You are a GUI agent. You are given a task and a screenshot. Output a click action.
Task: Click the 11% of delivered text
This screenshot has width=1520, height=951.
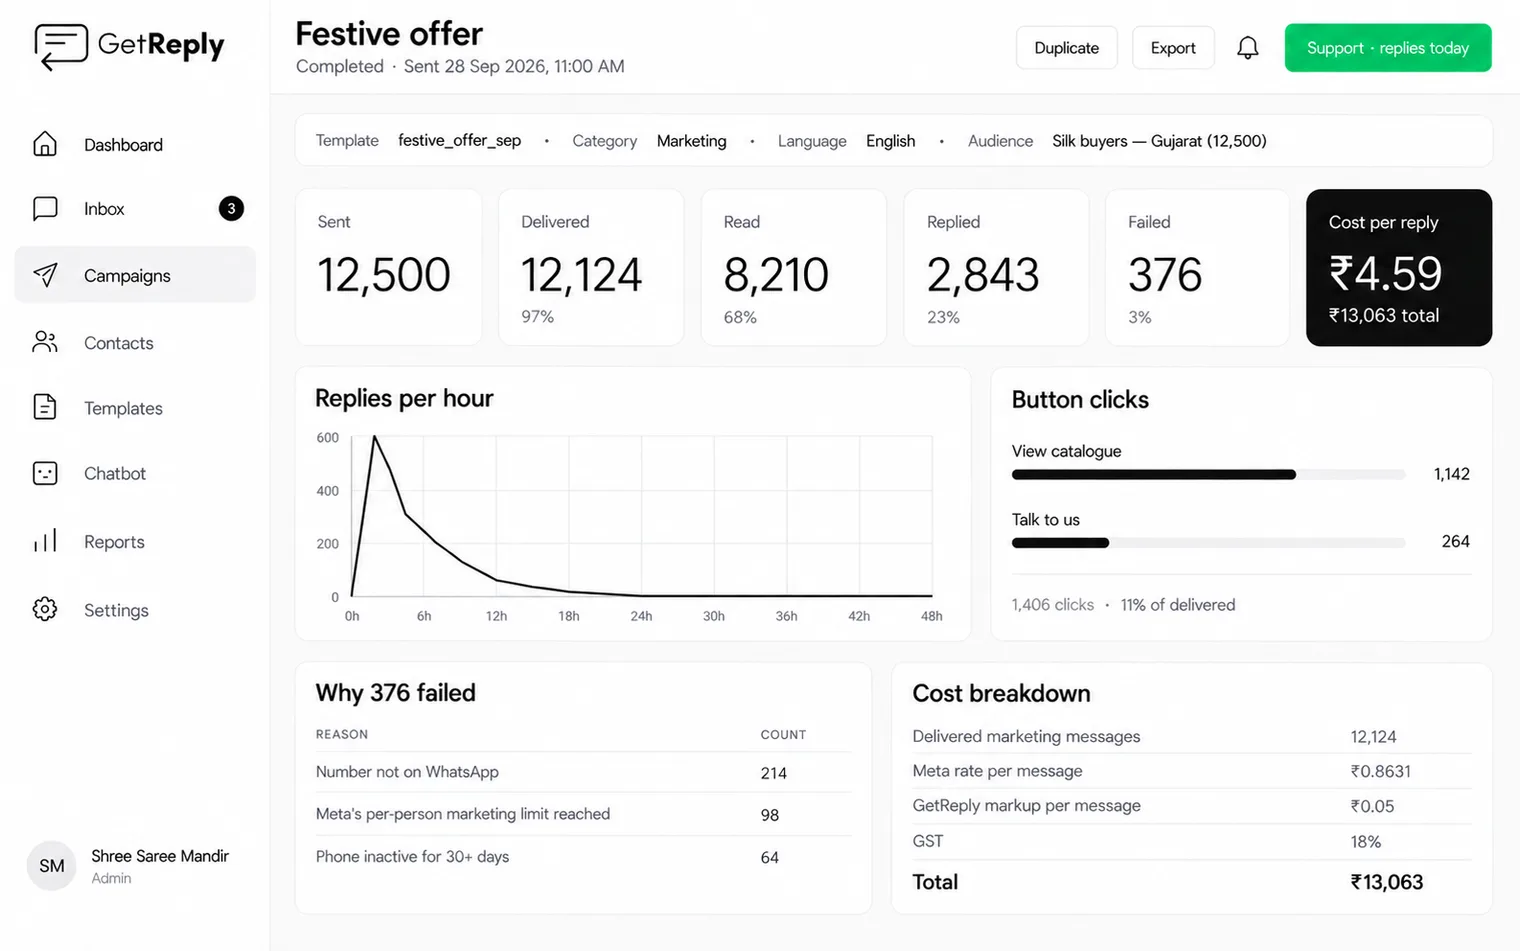[x=1177, y=605]
